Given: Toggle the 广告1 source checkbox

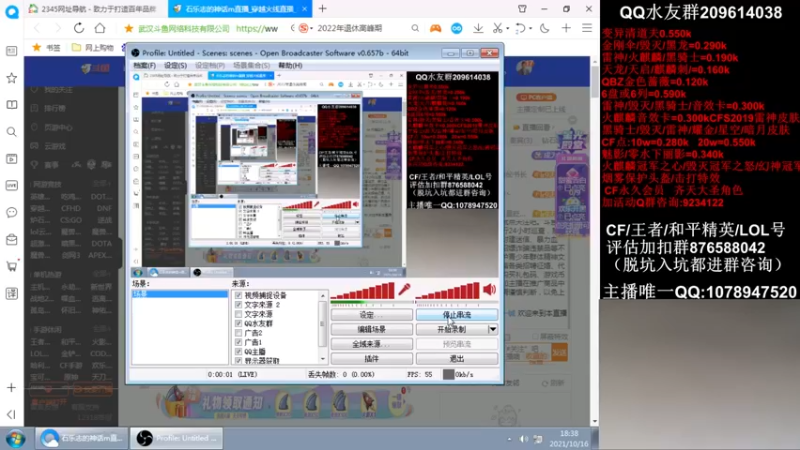Looking at the screenshot, I should click(x=238, y=342).
